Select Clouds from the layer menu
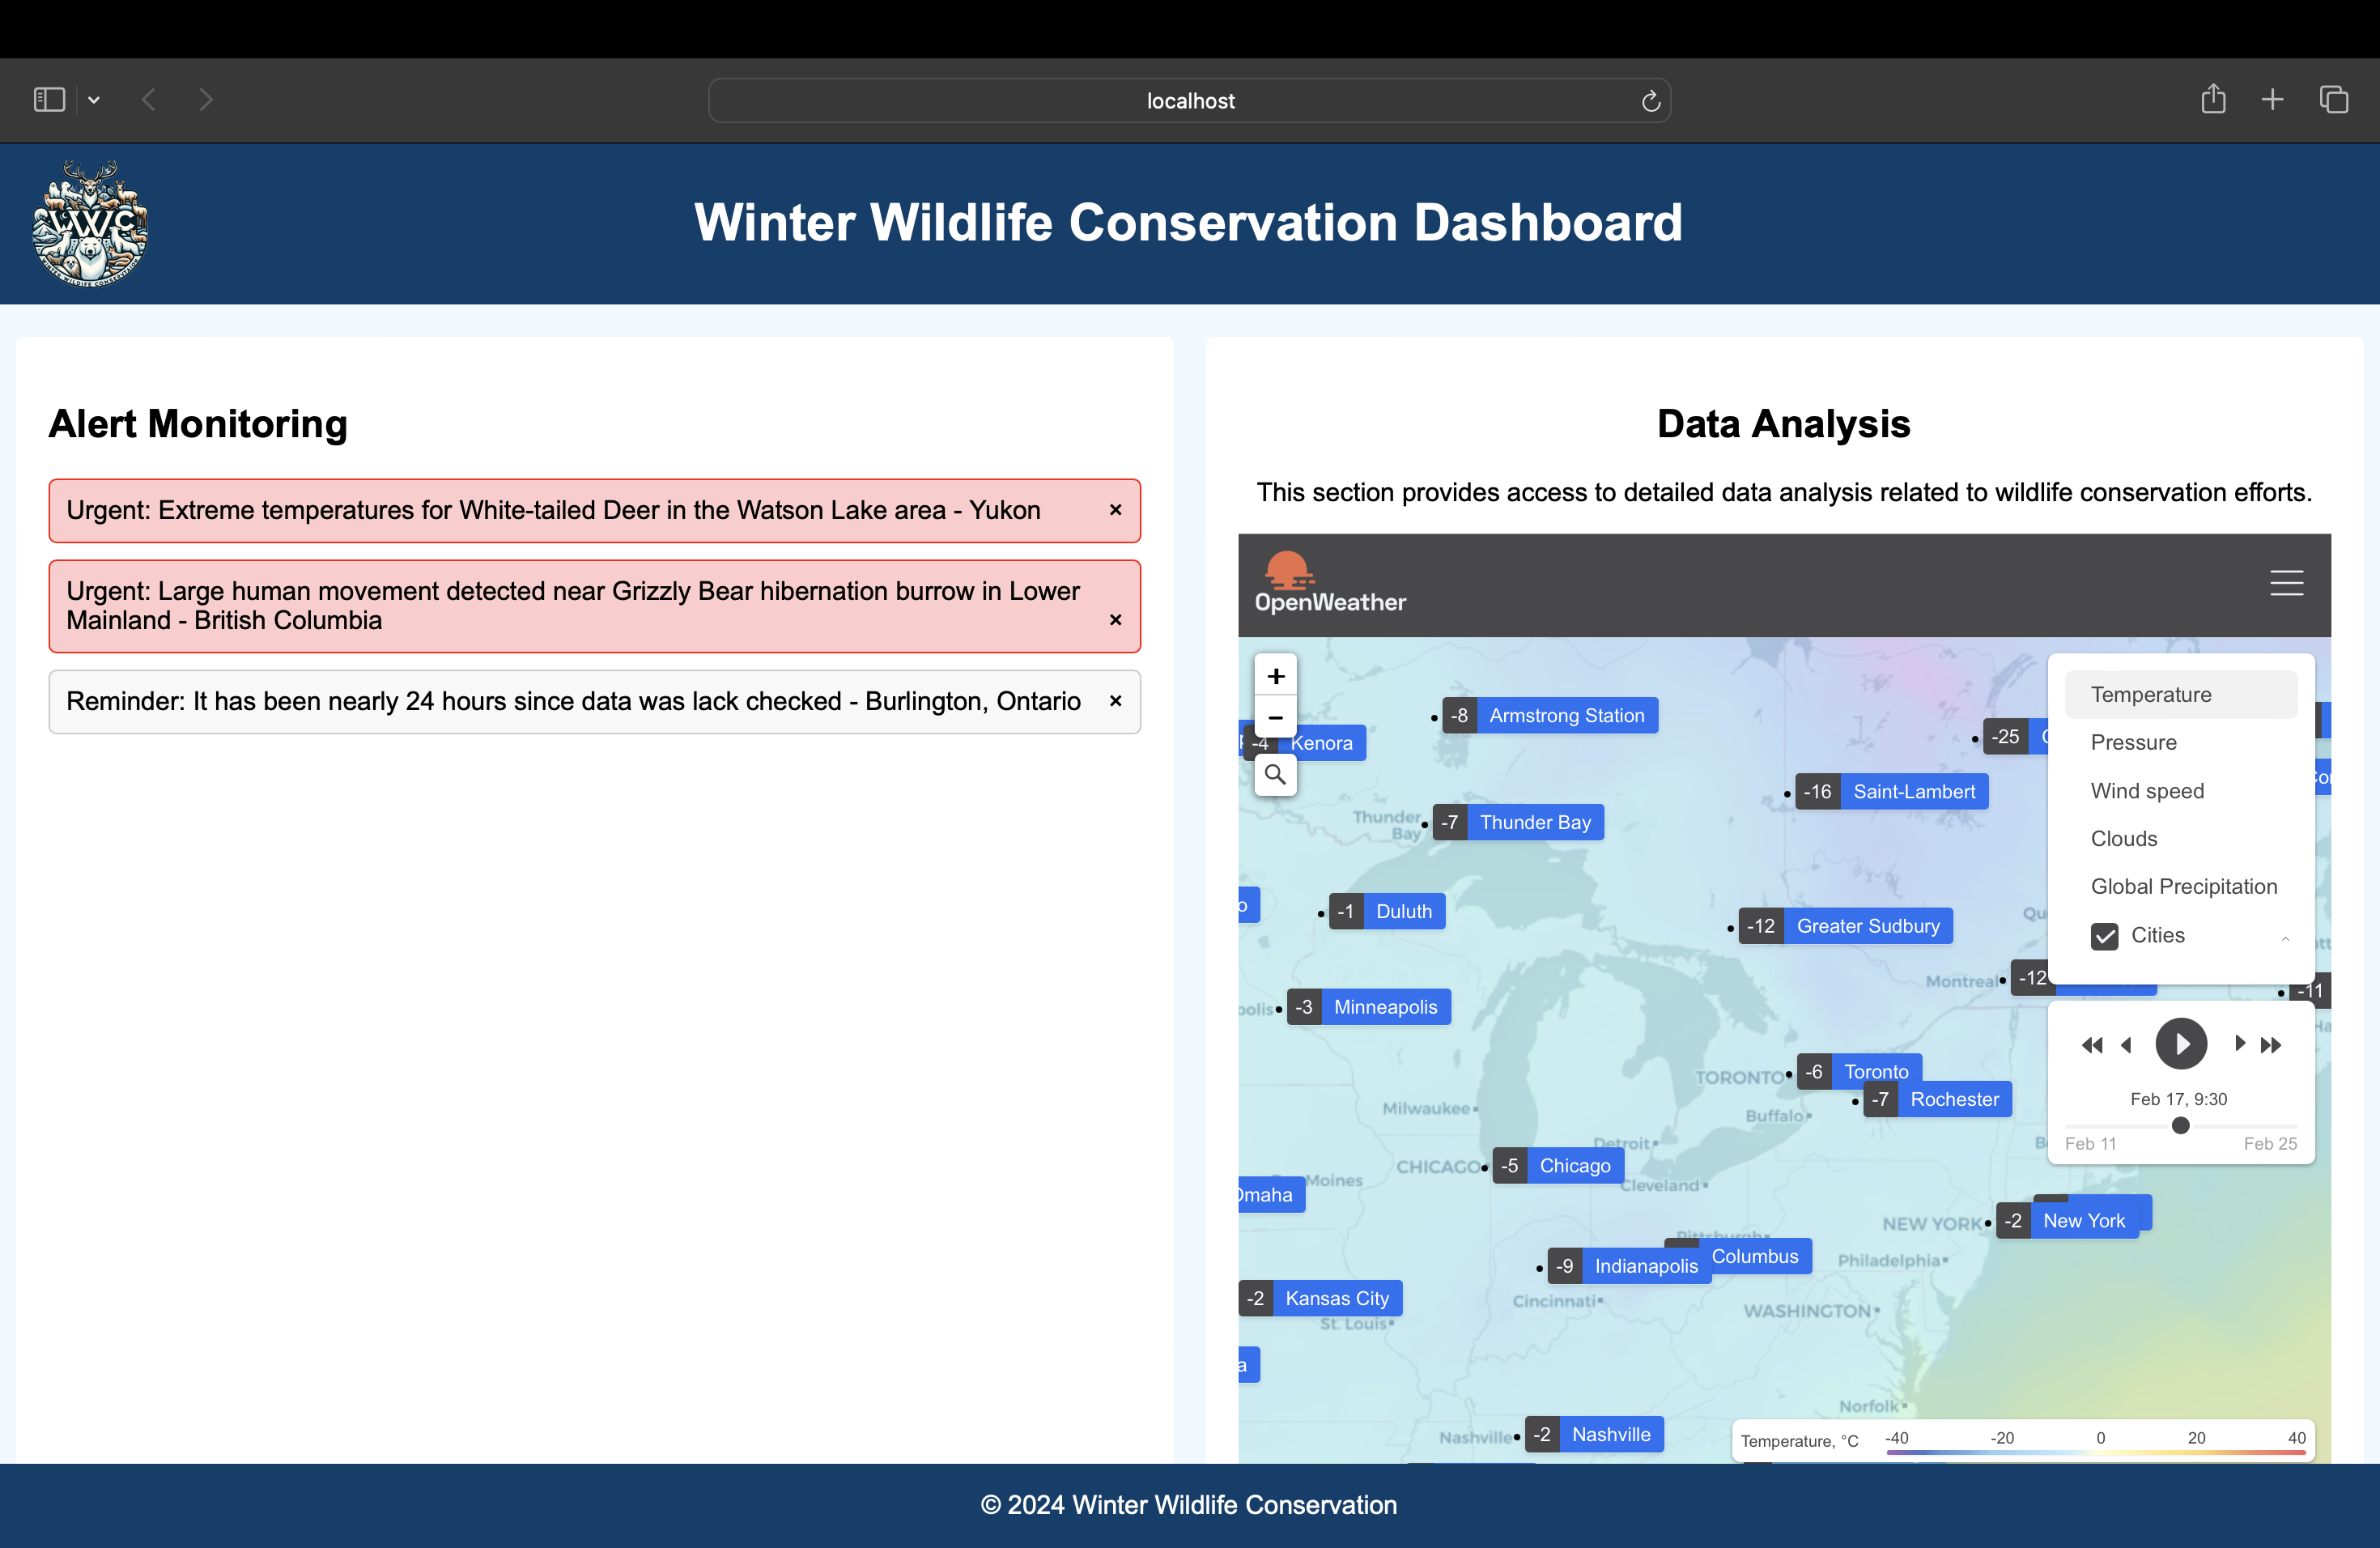Viewport: 2380px width, 1548px height. point(2123,838)
